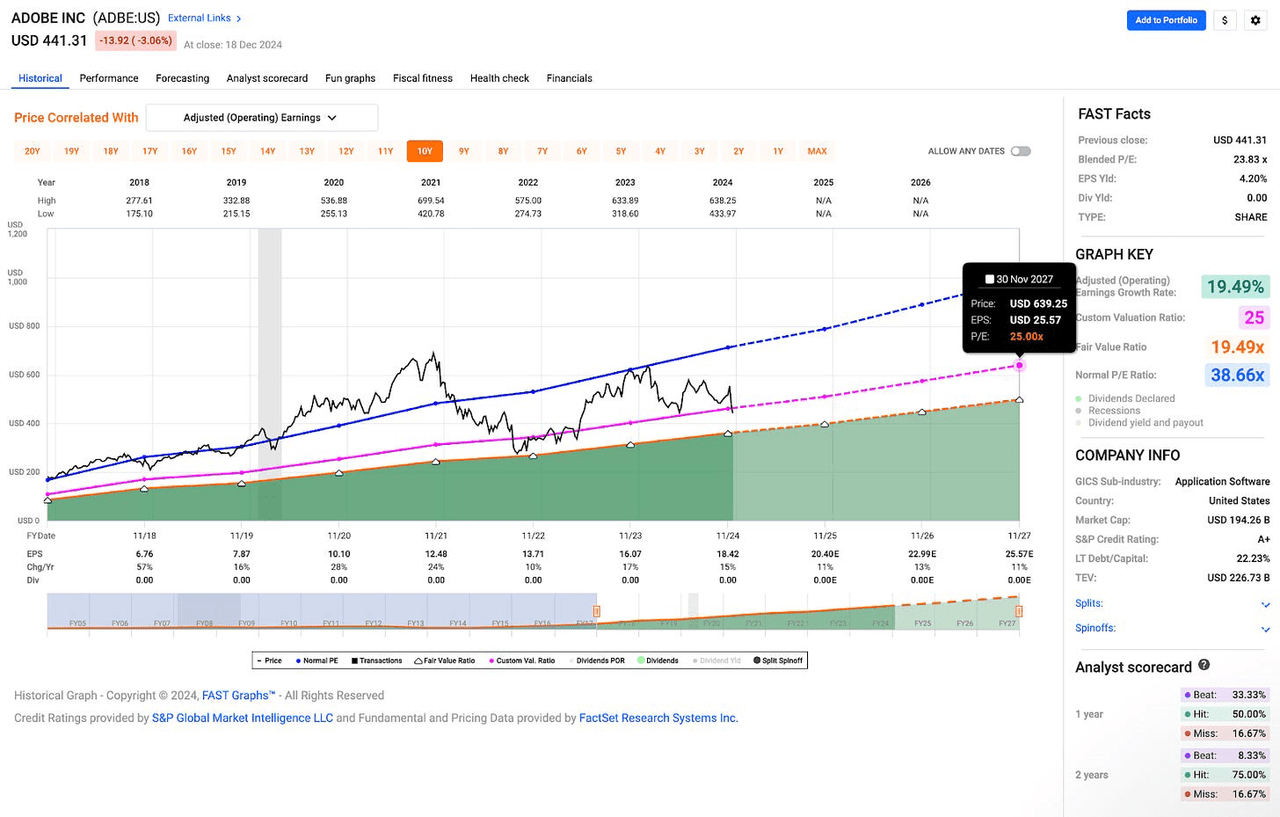Toggle Split Spinoff legend item

coord(776,660)
